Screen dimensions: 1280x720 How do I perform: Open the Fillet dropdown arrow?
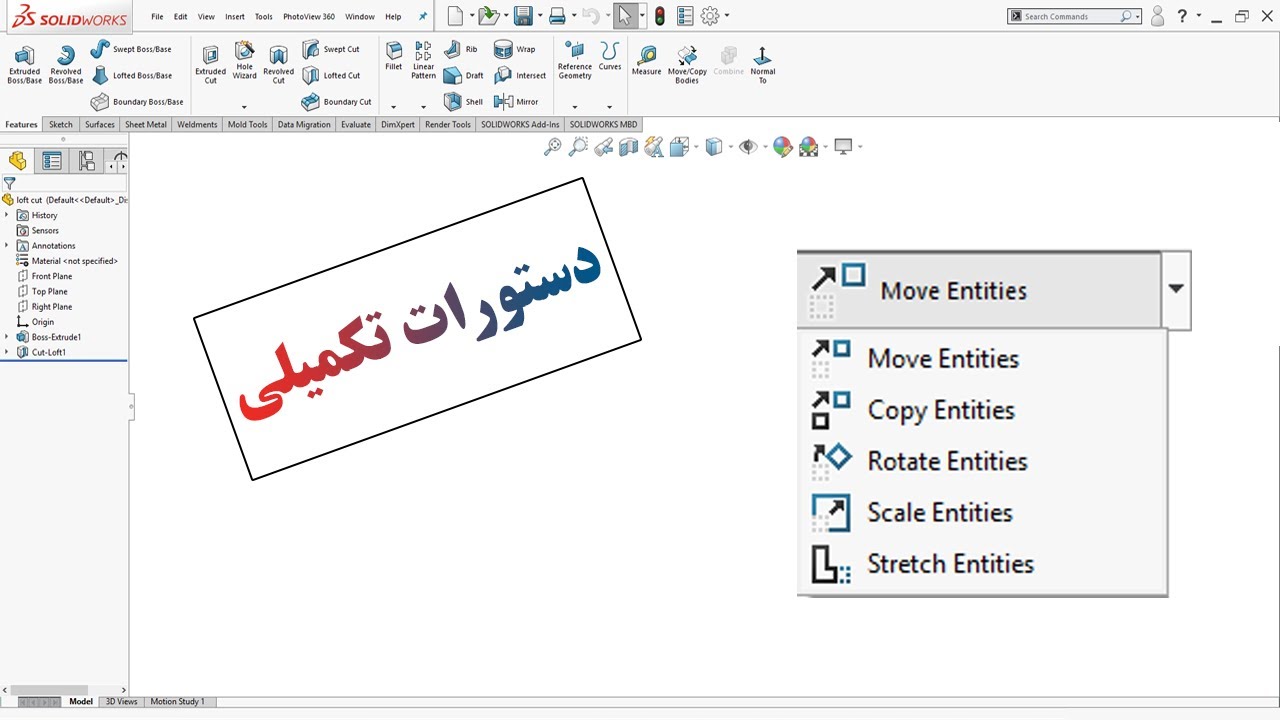click(x=393, y=107)
